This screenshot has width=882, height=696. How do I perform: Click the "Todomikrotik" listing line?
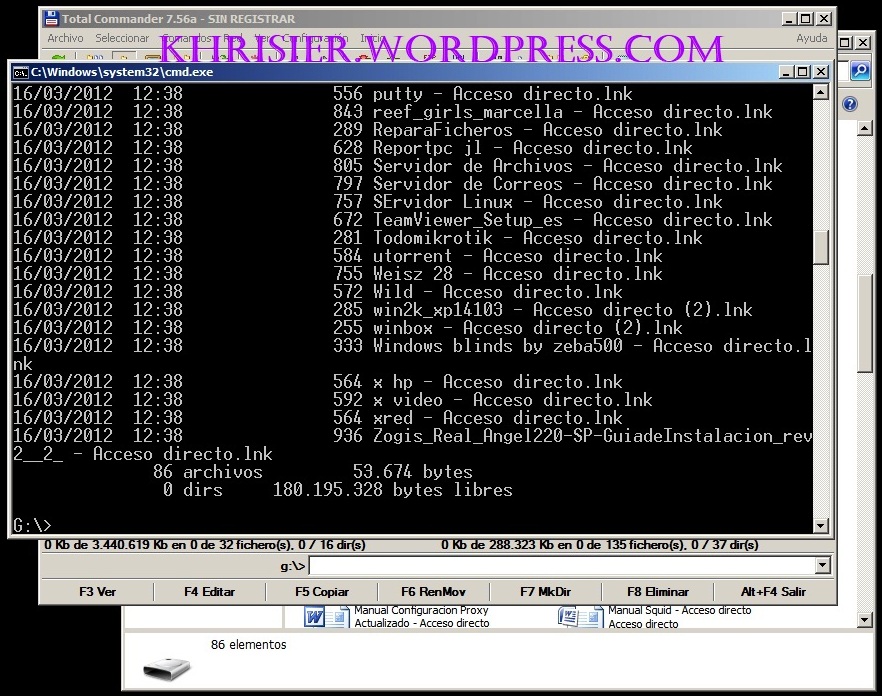coord(358,237)
